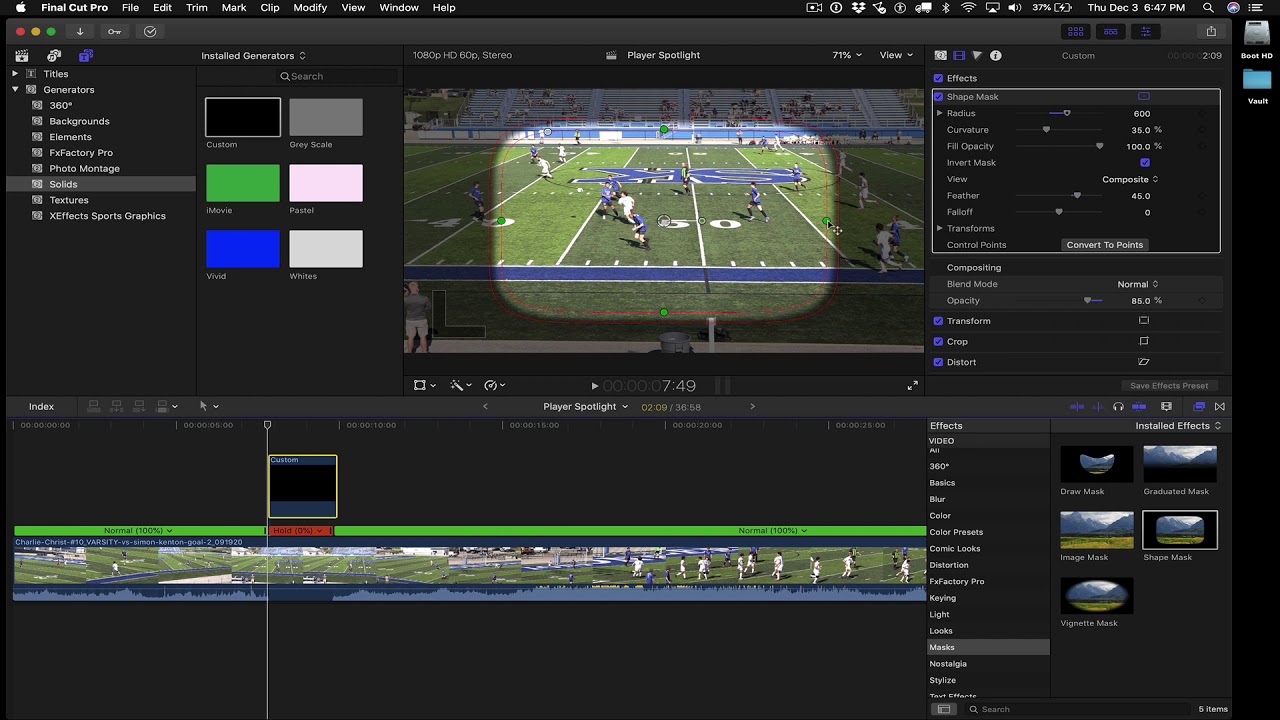Click Save Effects Preset button

(1169, 386)
